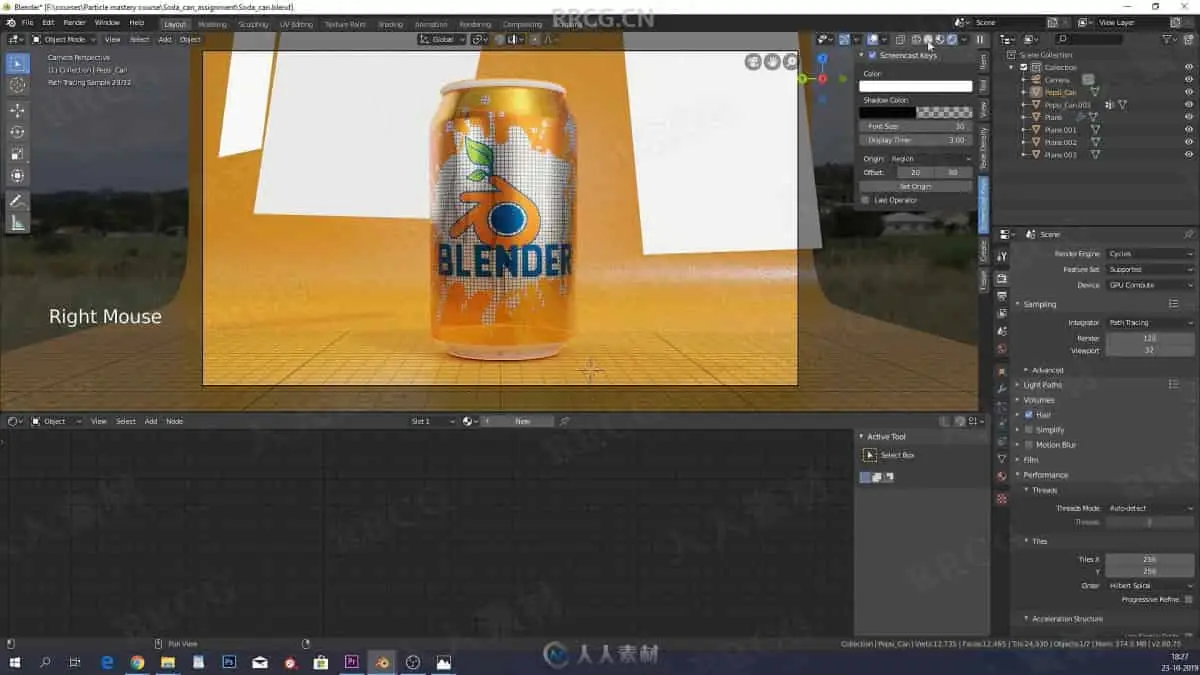Switch to solid viewport shading

click(928, 39)
